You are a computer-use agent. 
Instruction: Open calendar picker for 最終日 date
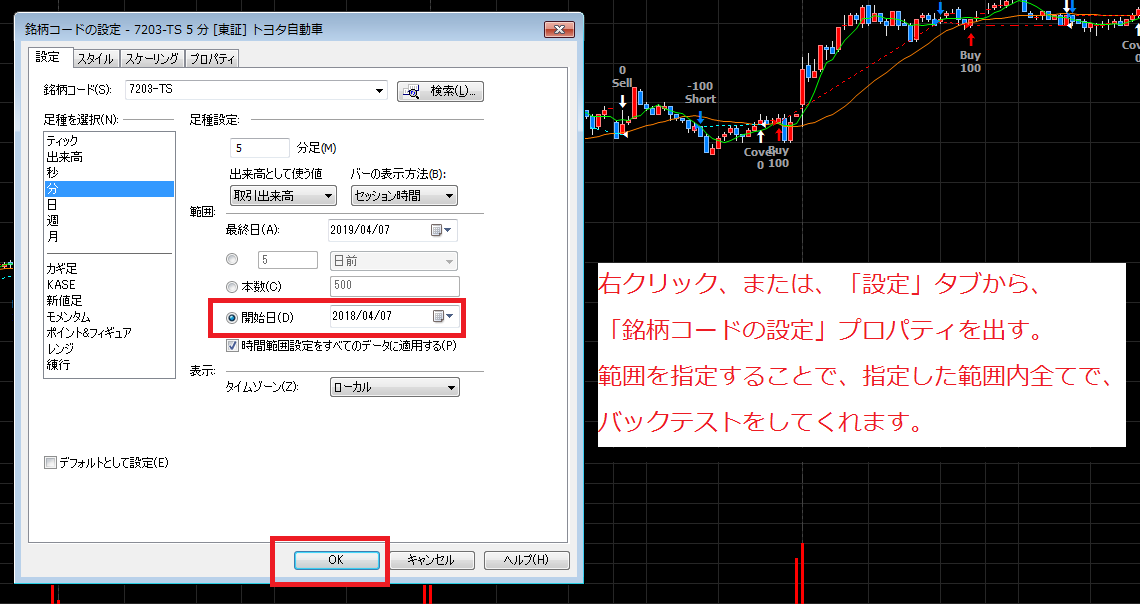(441, 230)
